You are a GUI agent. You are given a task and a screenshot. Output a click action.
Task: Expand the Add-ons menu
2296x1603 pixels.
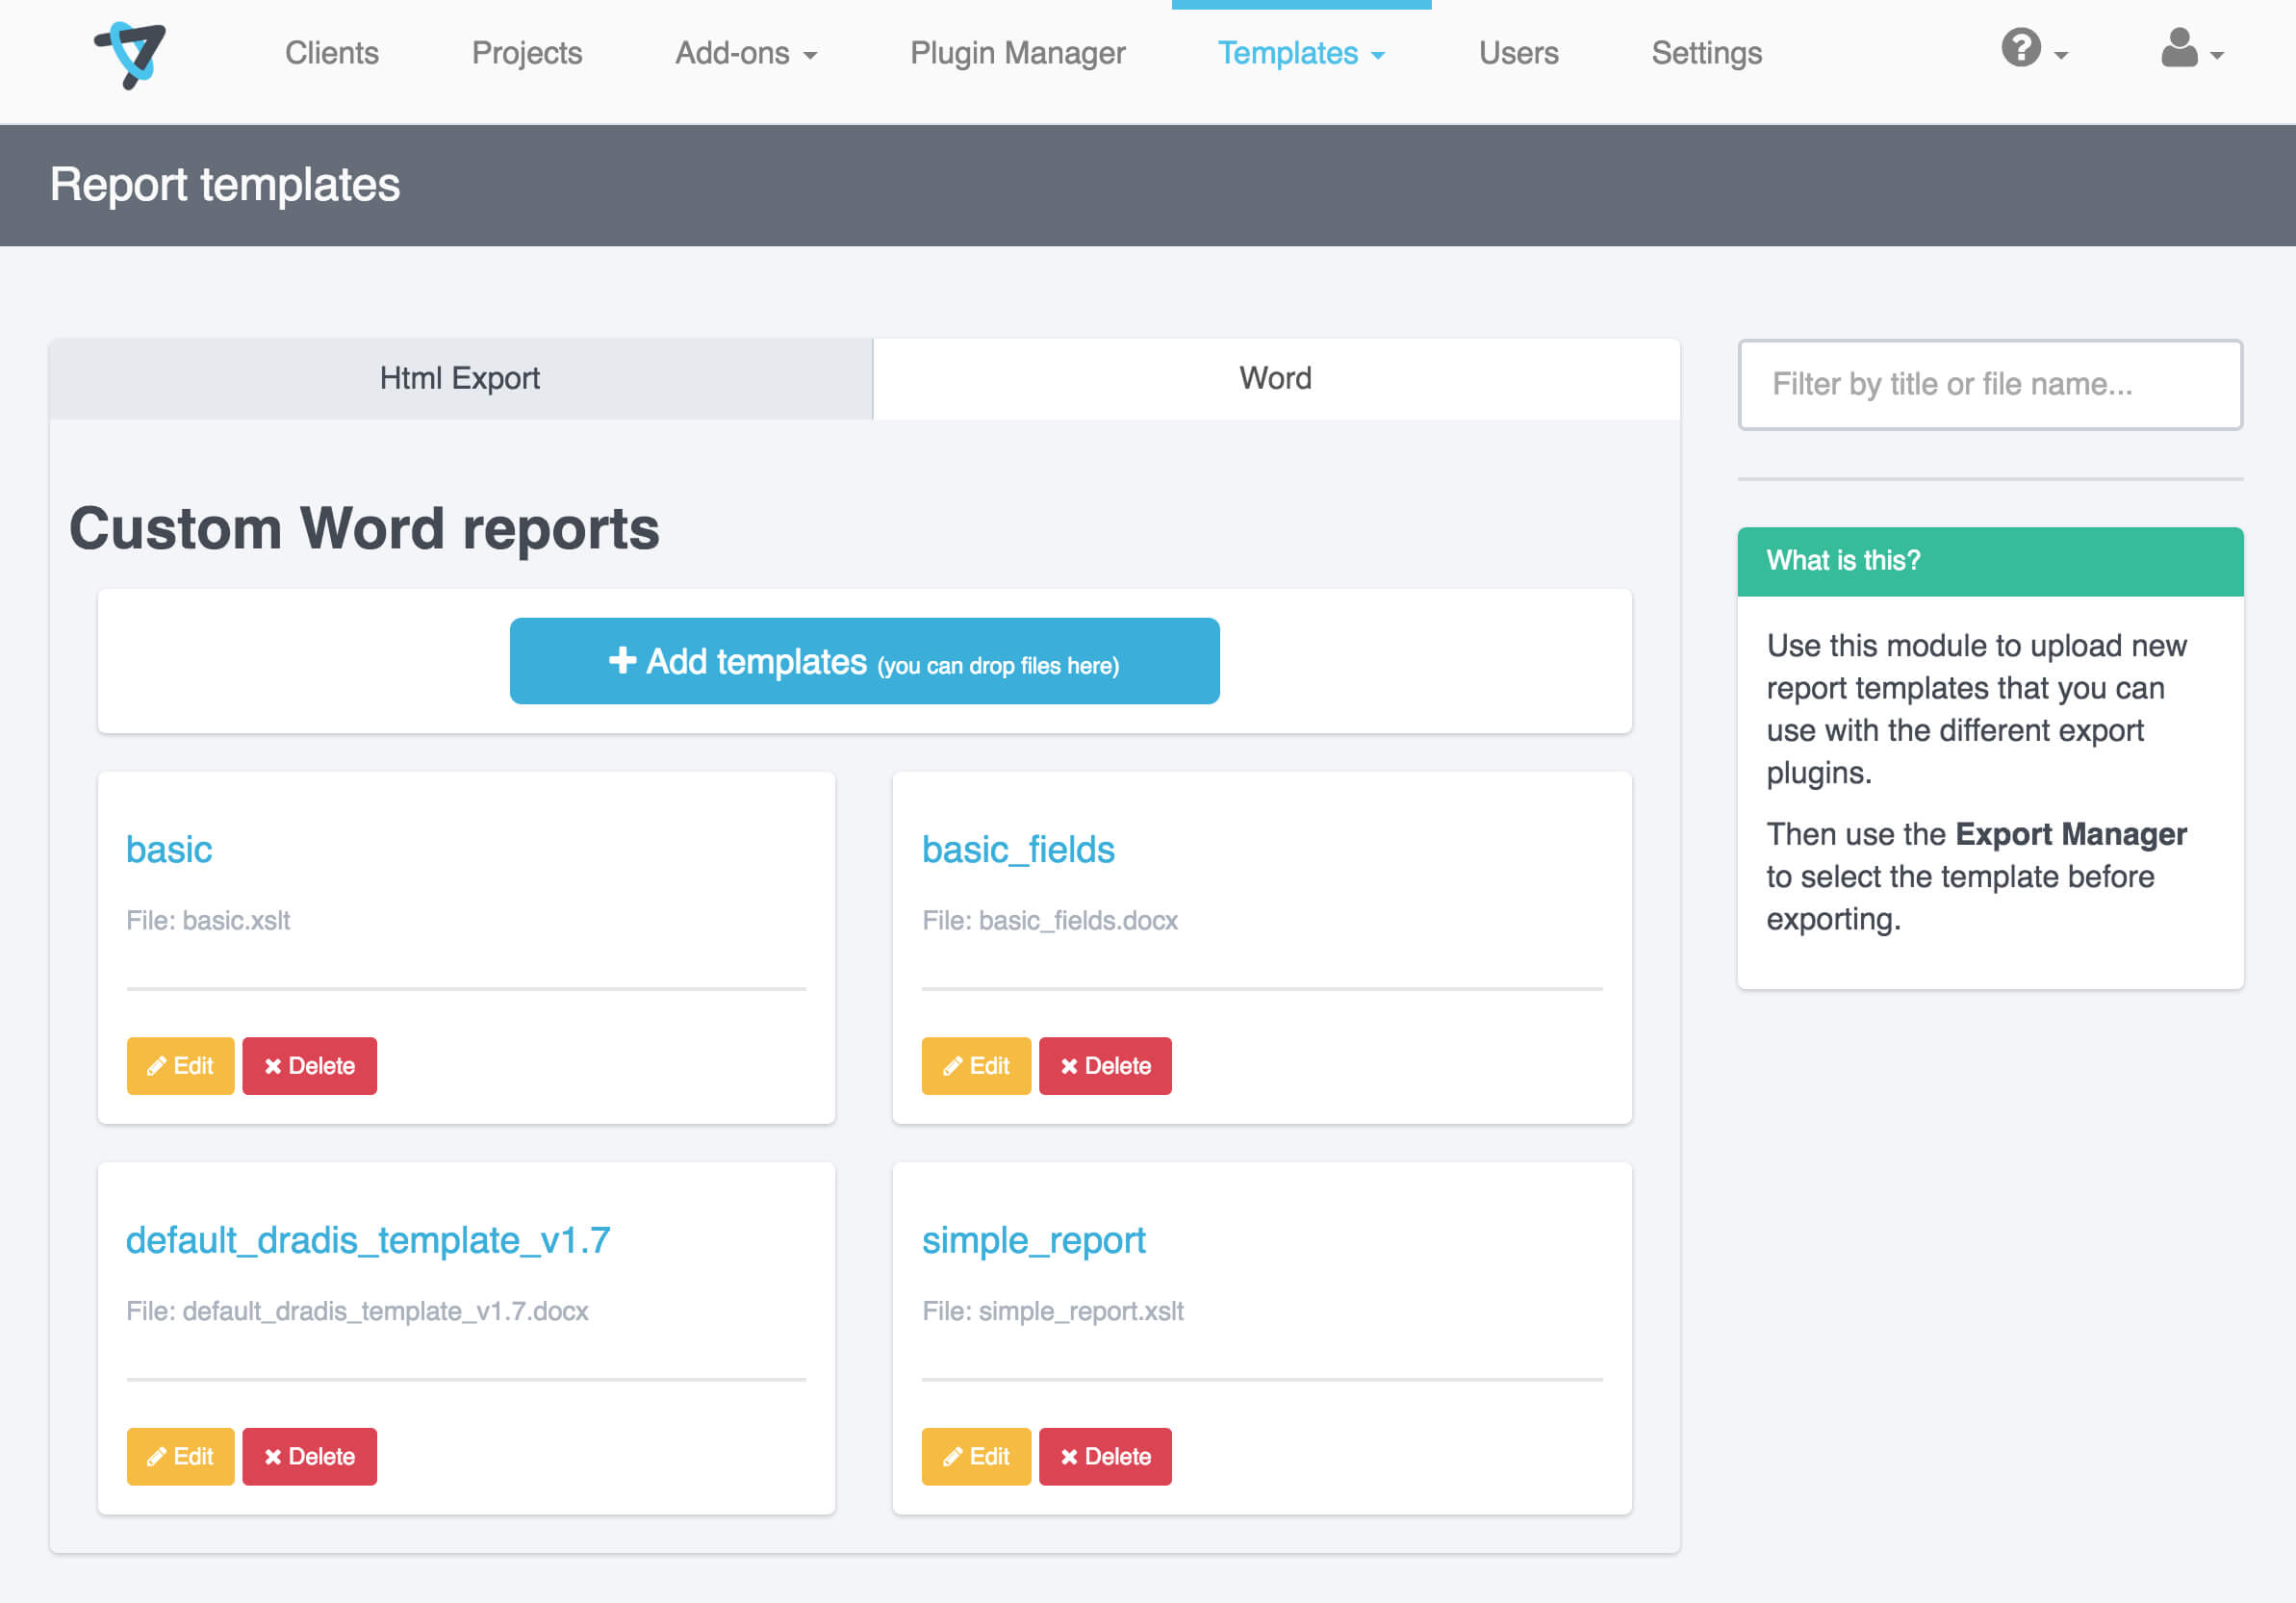pos(745,52)
